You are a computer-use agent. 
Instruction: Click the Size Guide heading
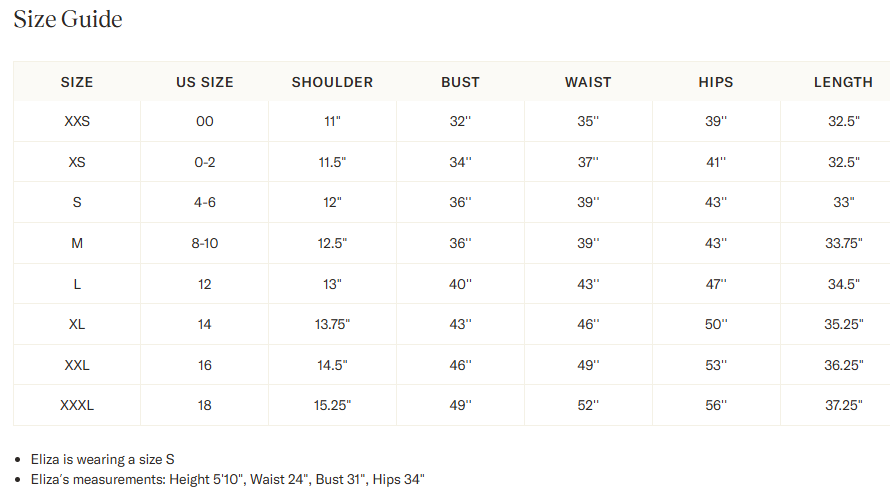click(68, 19)
